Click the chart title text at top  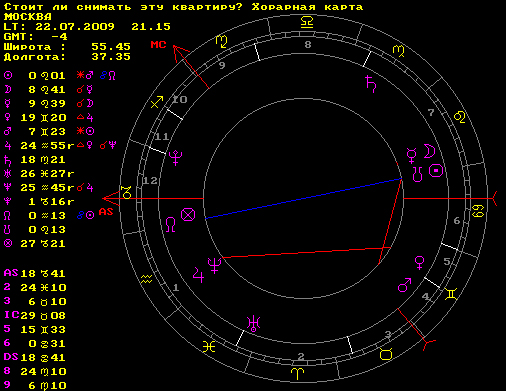[183, 7]
